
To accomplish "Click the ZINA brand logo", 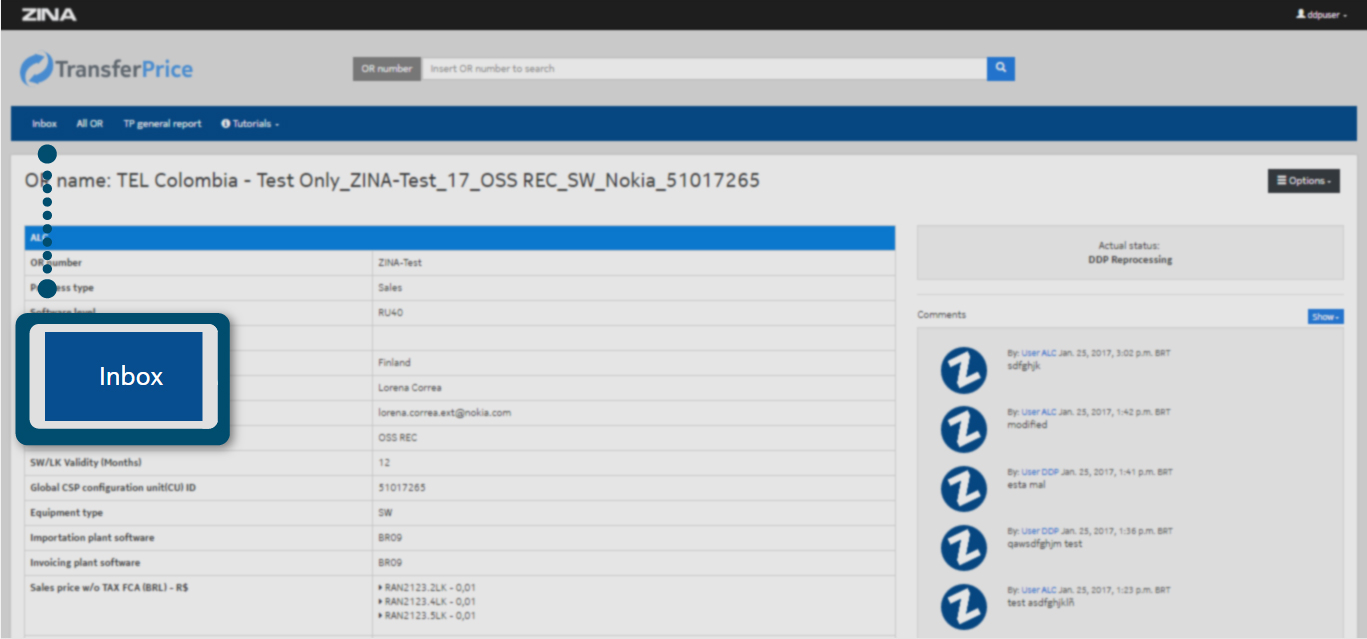I will [x=48, y=14].
